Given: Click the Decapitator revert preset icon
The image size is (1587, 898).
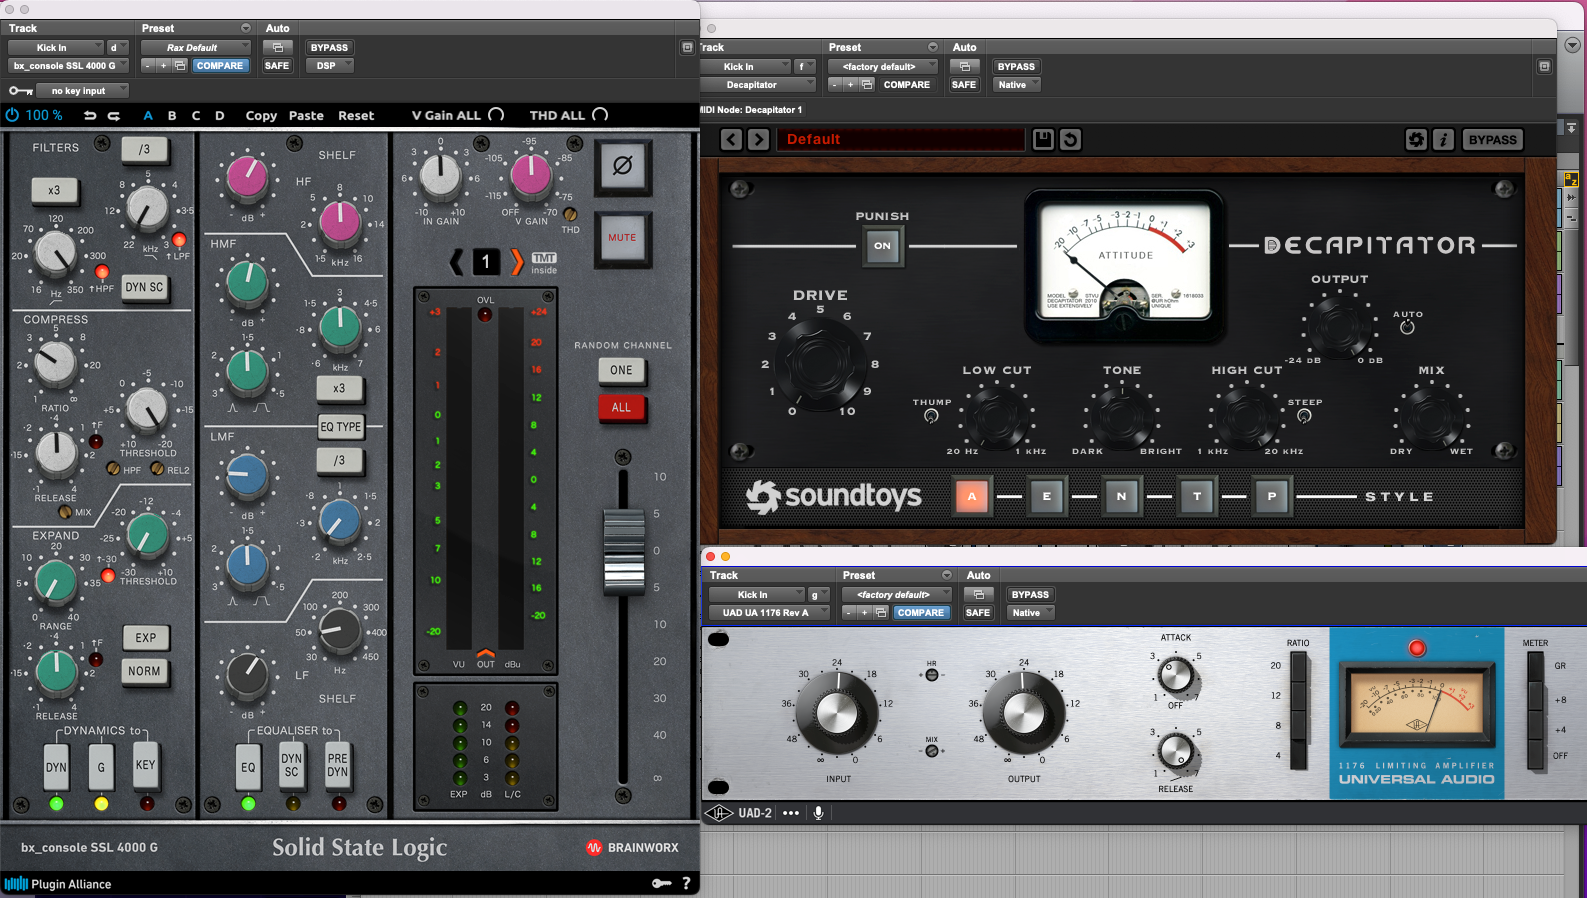Looking at the screenshot, I should click(x=1070, y=139).
